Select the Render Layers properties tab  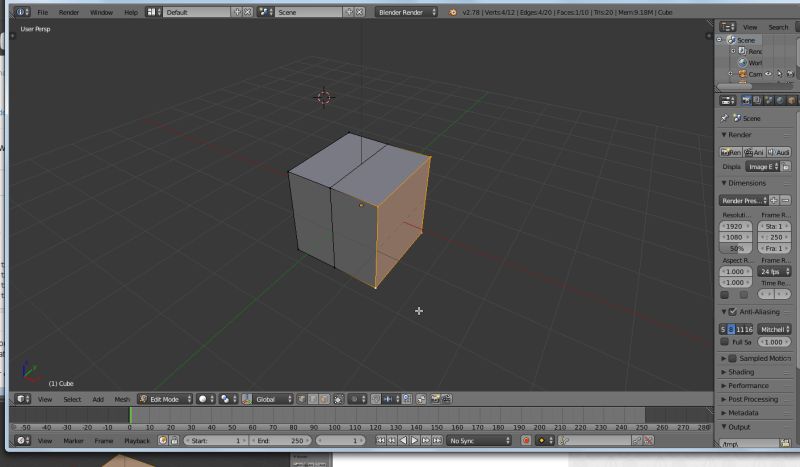(758, 100)
